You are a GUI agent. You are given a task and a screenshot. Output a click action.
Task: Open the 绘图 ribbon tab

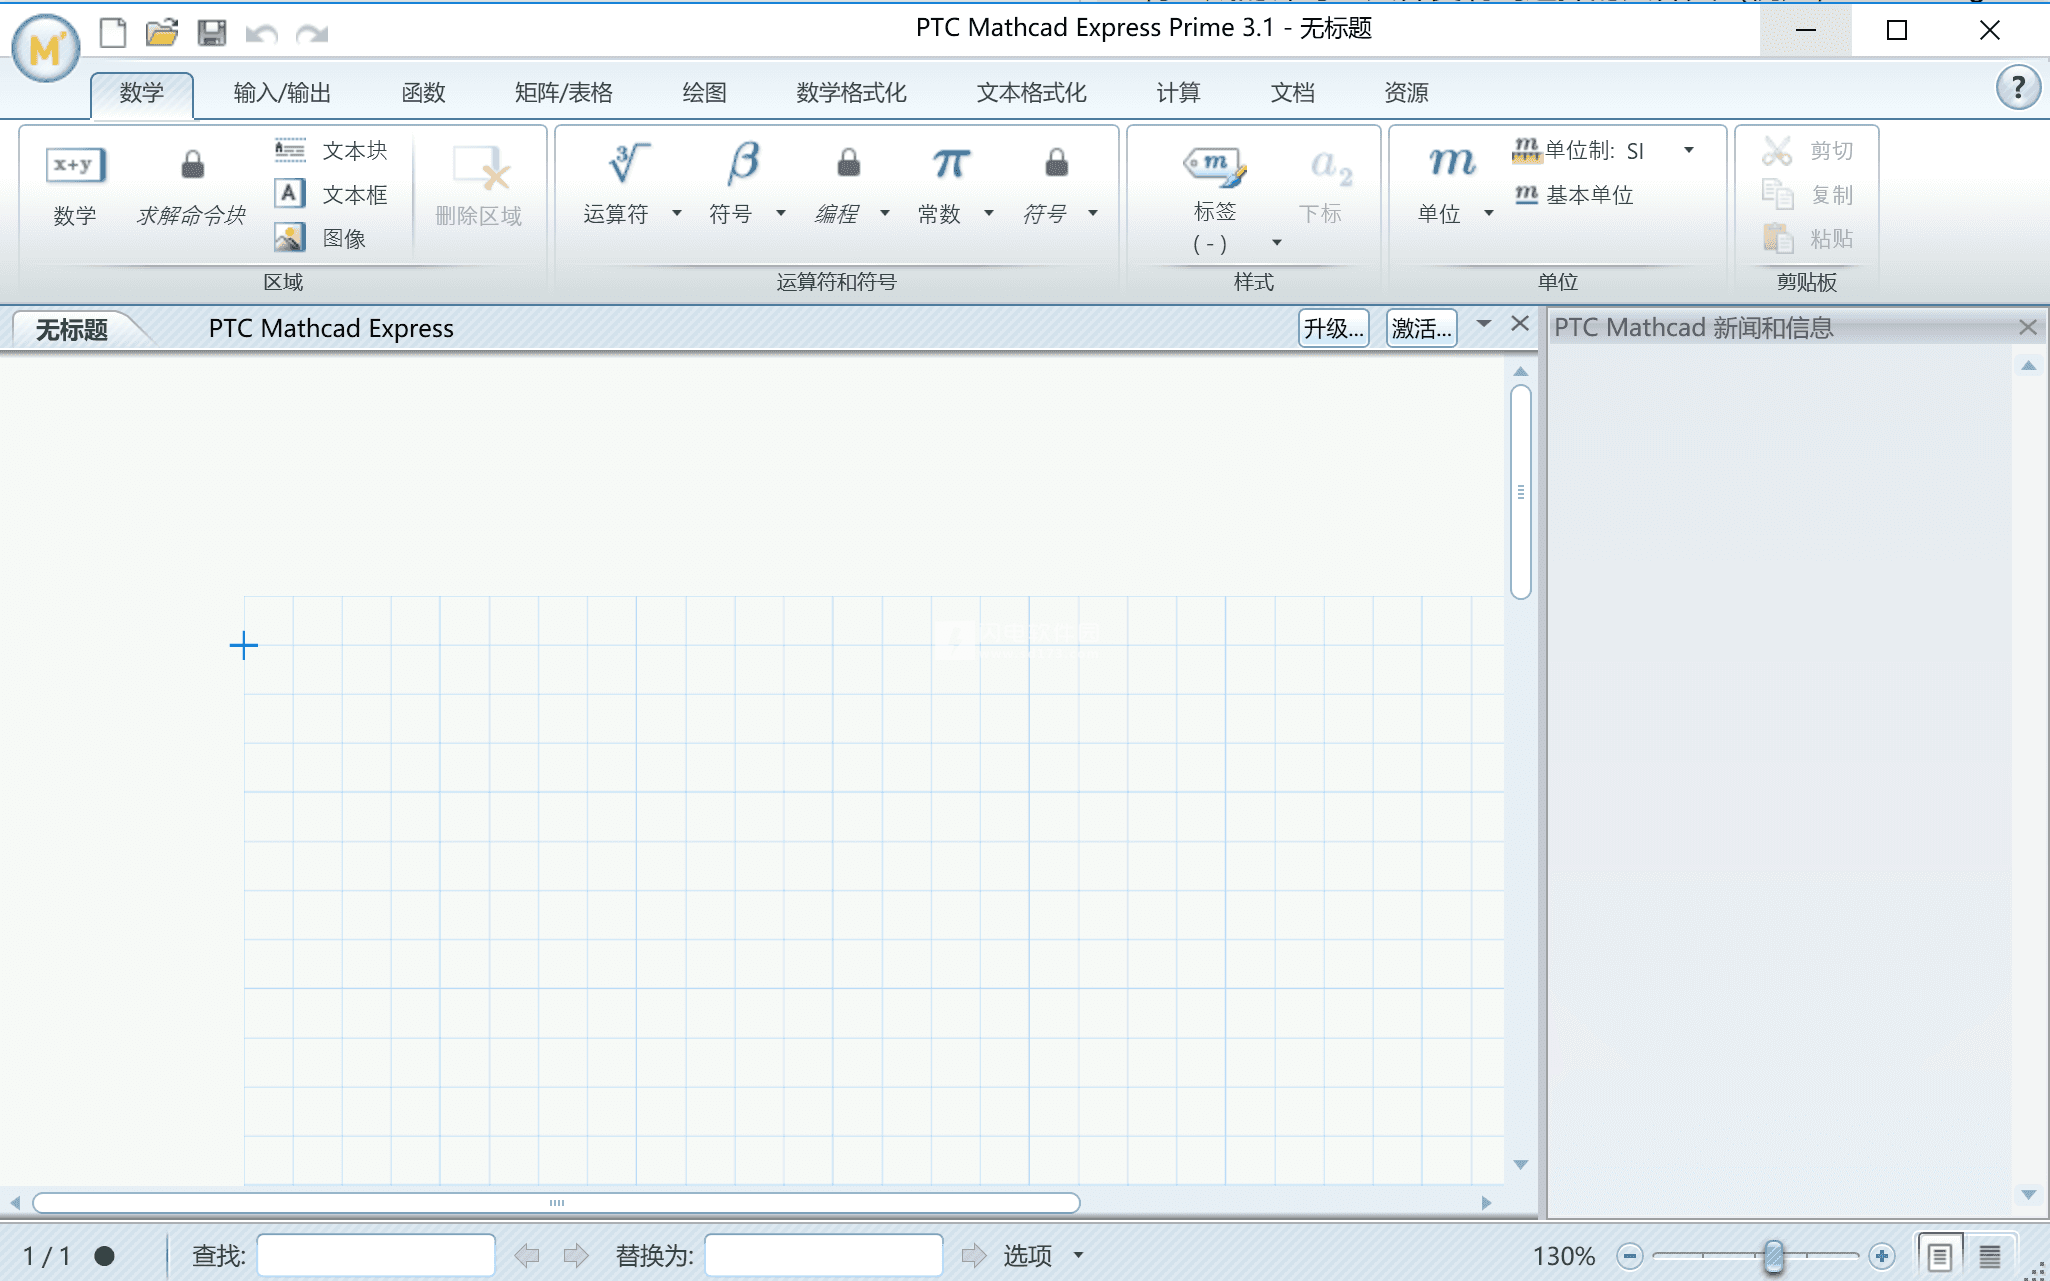point(704,93)
